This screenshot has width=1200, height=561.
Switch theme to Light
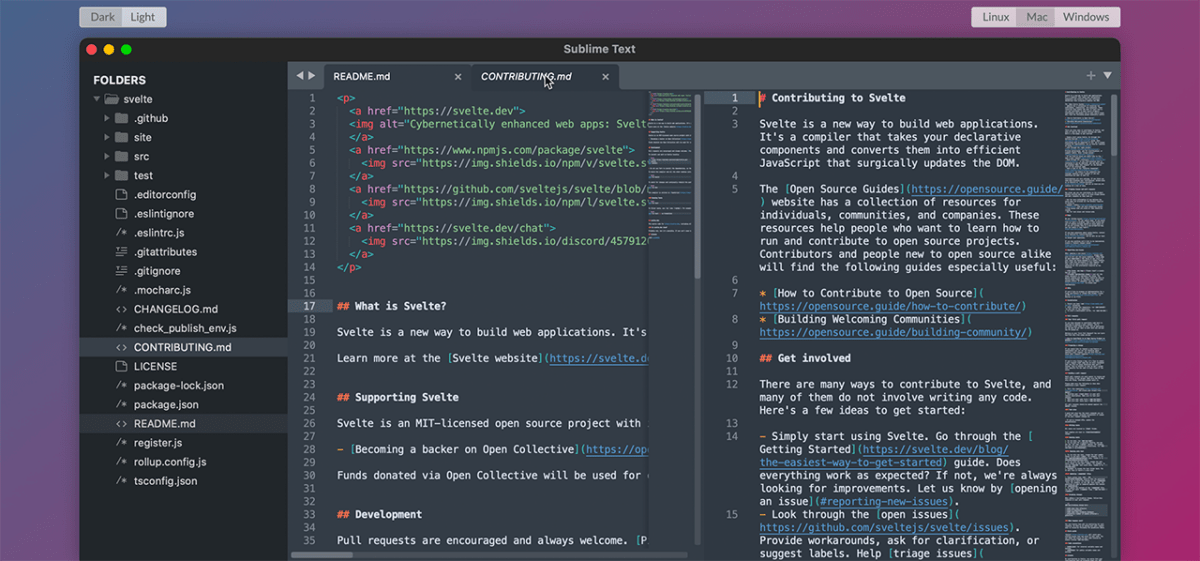click(143, 17)
